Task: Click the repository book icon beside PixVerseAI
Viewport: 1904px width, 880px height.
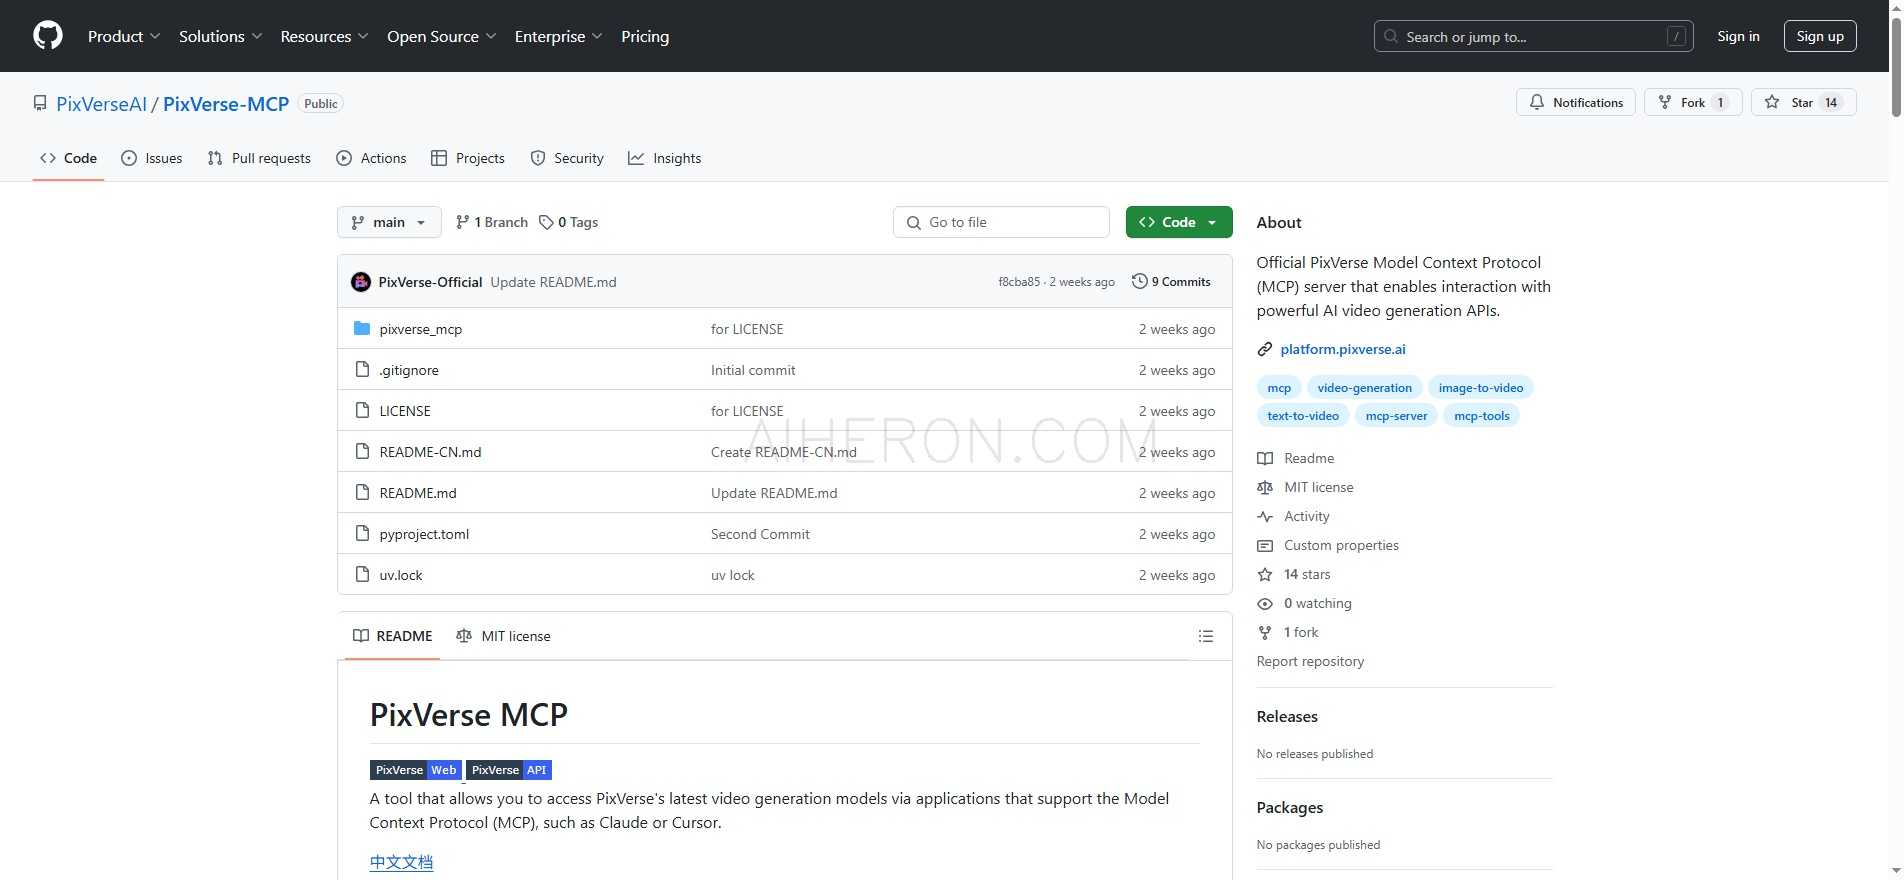Action: pos(40,103)
